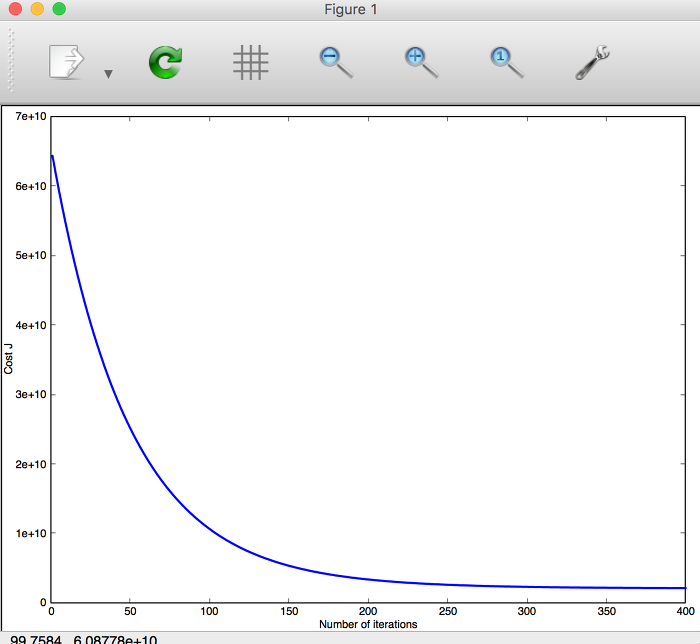Screen dimensions: 700x644
Task: Click the '200' x-axis tick label
Action: [368, 611]
